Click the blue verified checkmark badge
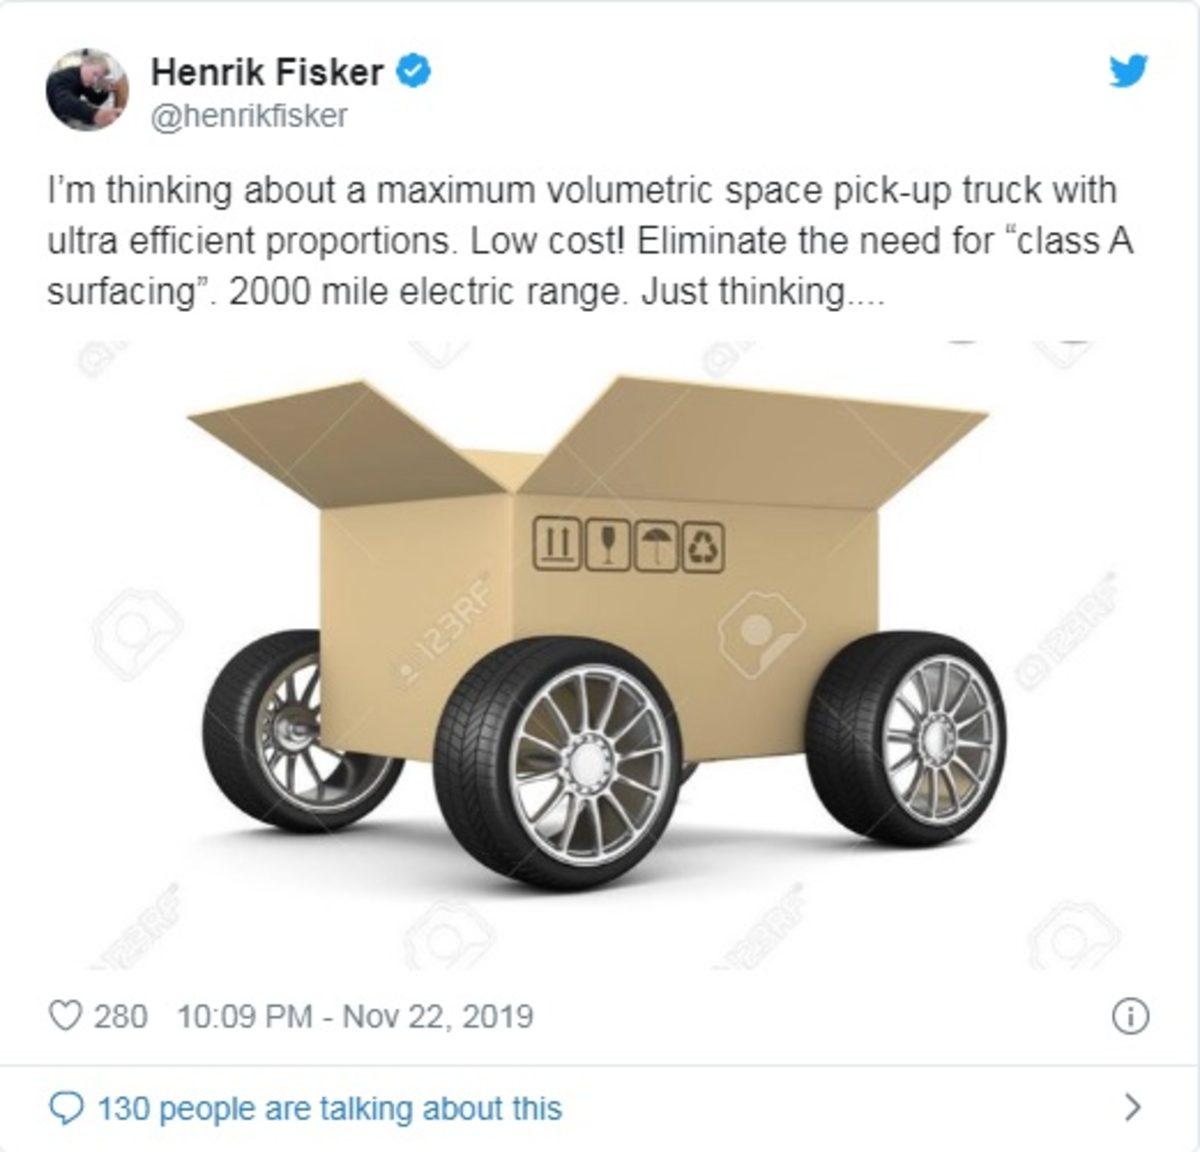 [x=416, y=71]
